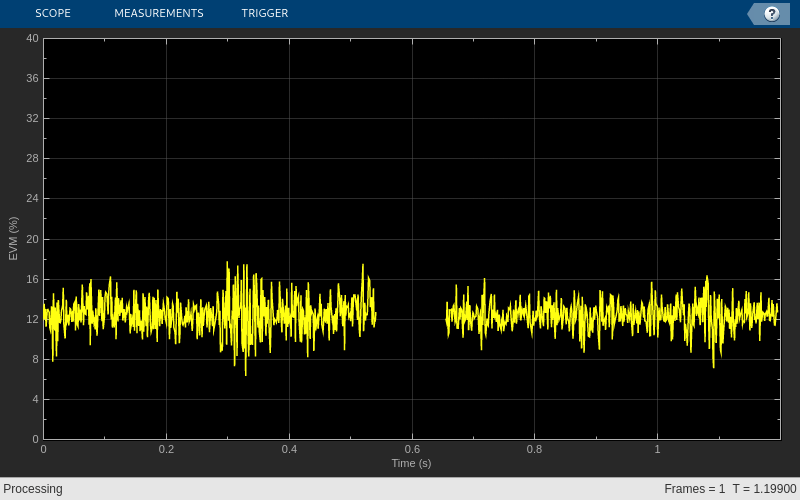Click the y-axis tick label 4
Screen dimensions: 800x500
(x=35, y=399)
